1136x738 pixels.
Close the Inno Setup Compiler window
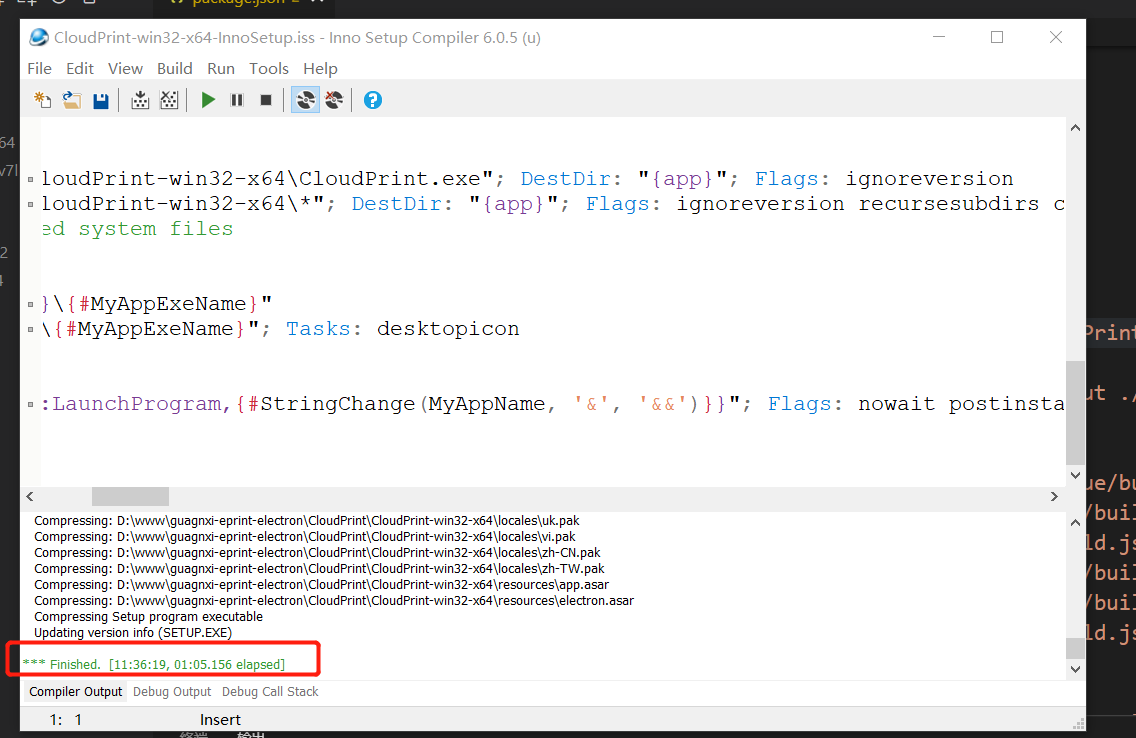pyautogui.click(x=1056, y=37)
